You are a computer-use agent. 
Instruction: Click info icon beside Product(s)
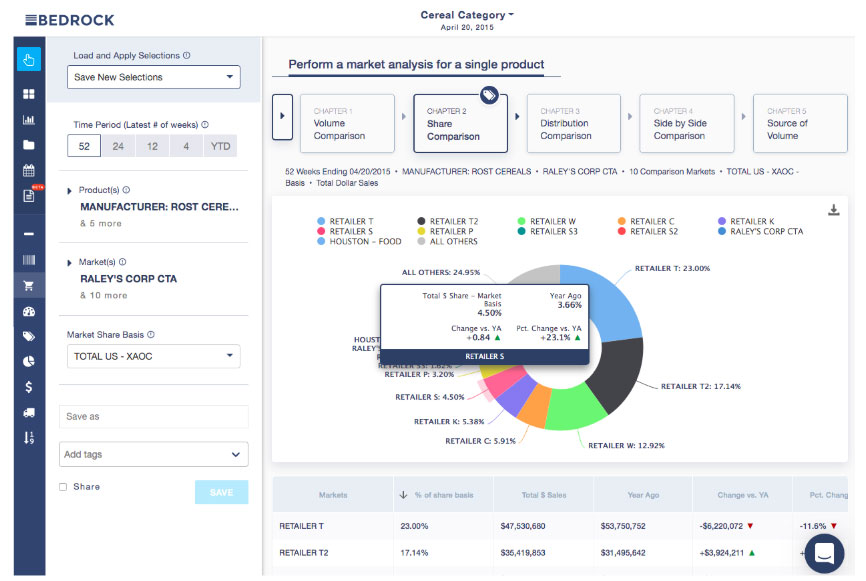(126, 190)
